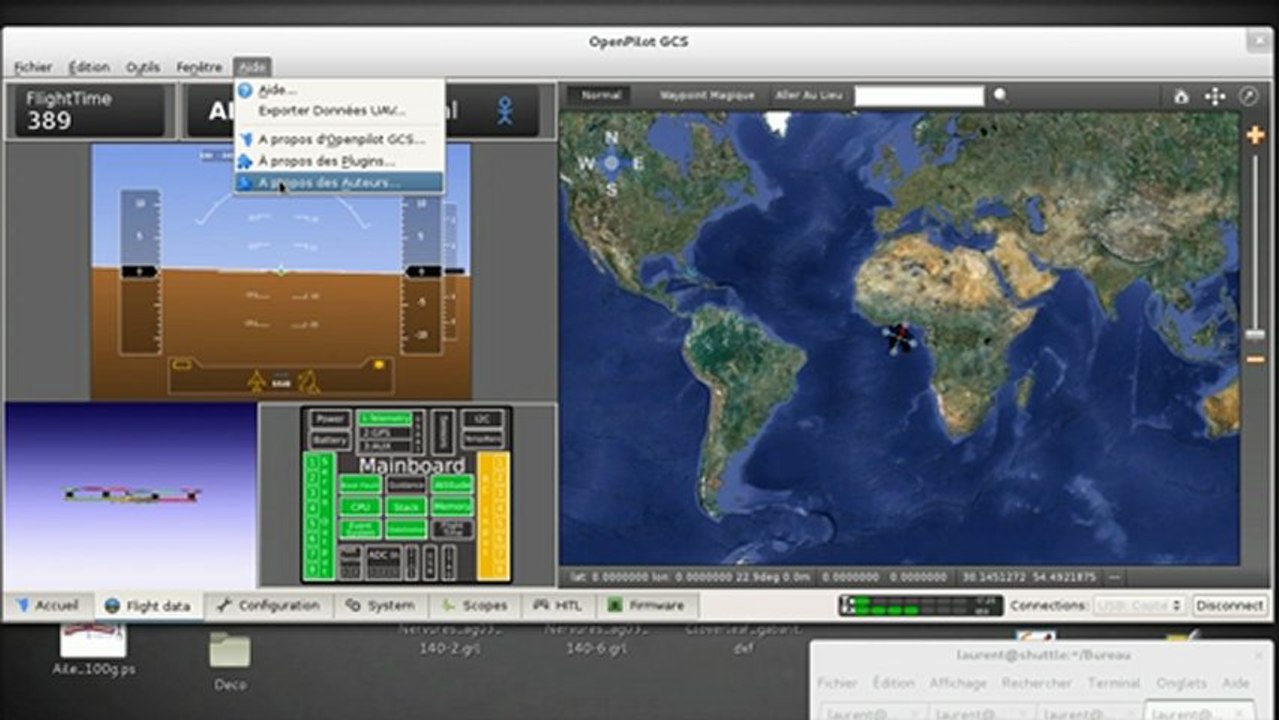Click the FlightTime 389 readout
This screenshot has height=720, width=1279.
(x=90, y=111)
